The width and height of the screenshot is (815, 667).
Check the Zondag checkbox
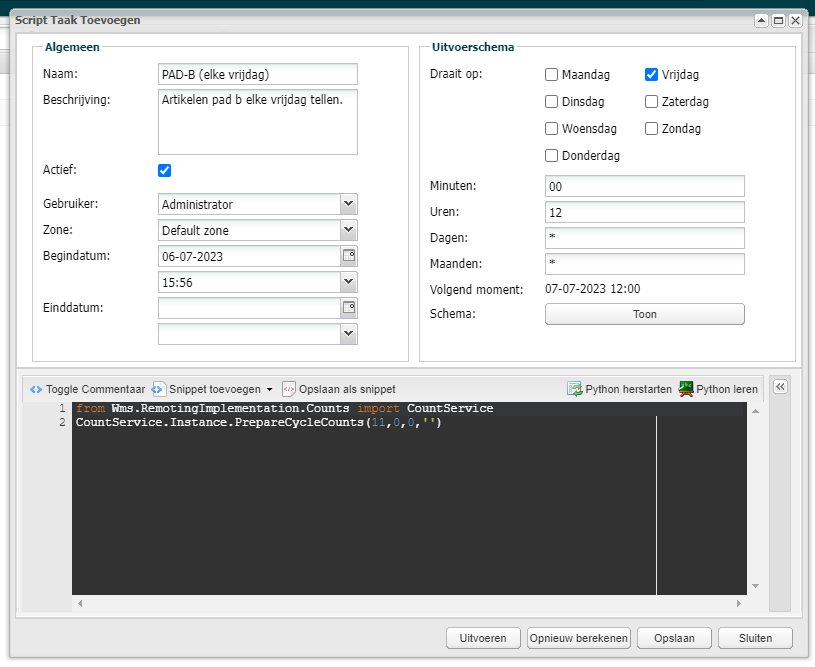pos(651,129)
